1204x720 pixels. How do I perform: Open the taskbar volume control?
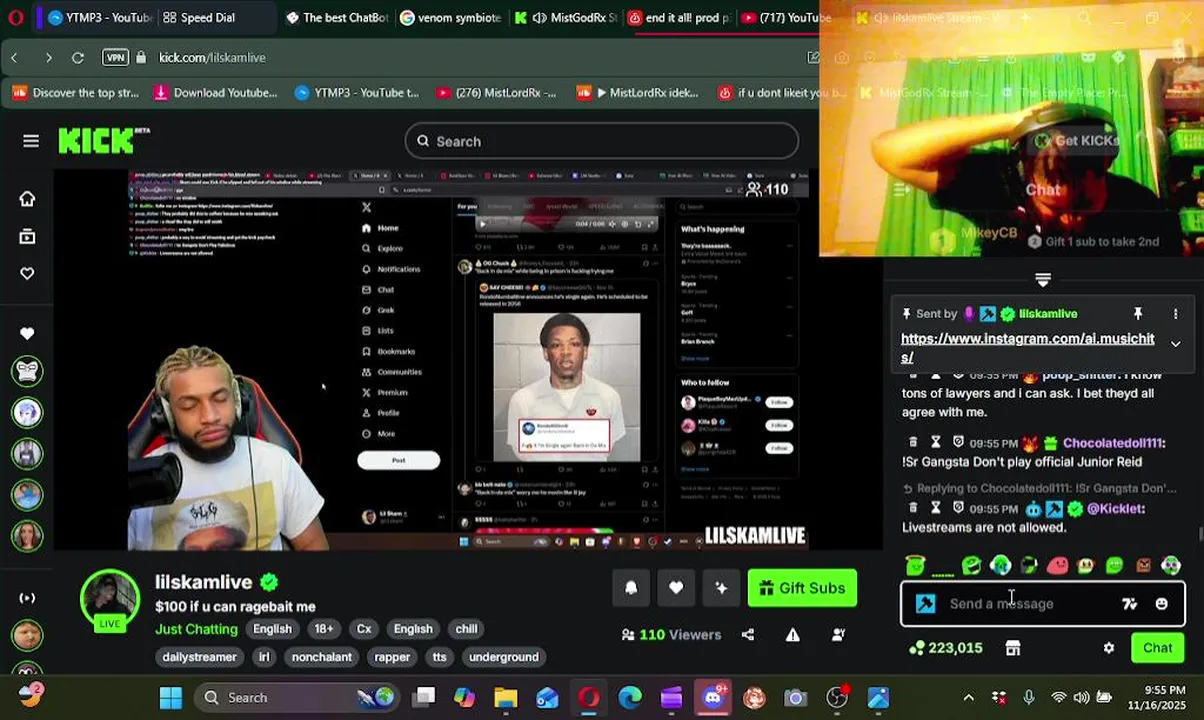(x=1081, y=697)
